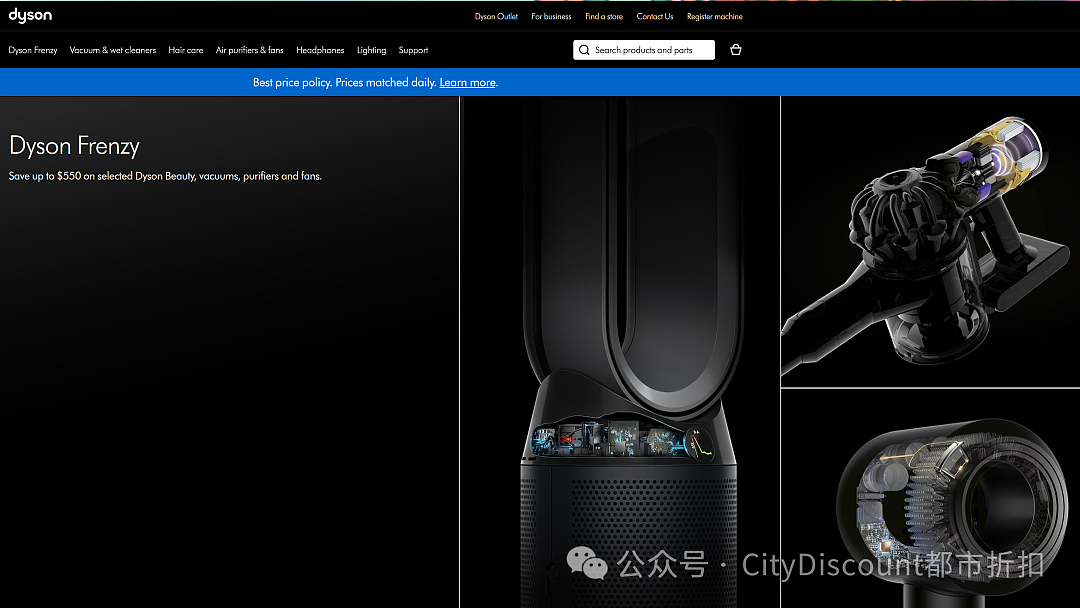Click the cordless vacuum cutaway image
Image resolution: width=1080 pixels, height=608 pixels.
pyautogui.click(x=931, y=242)
